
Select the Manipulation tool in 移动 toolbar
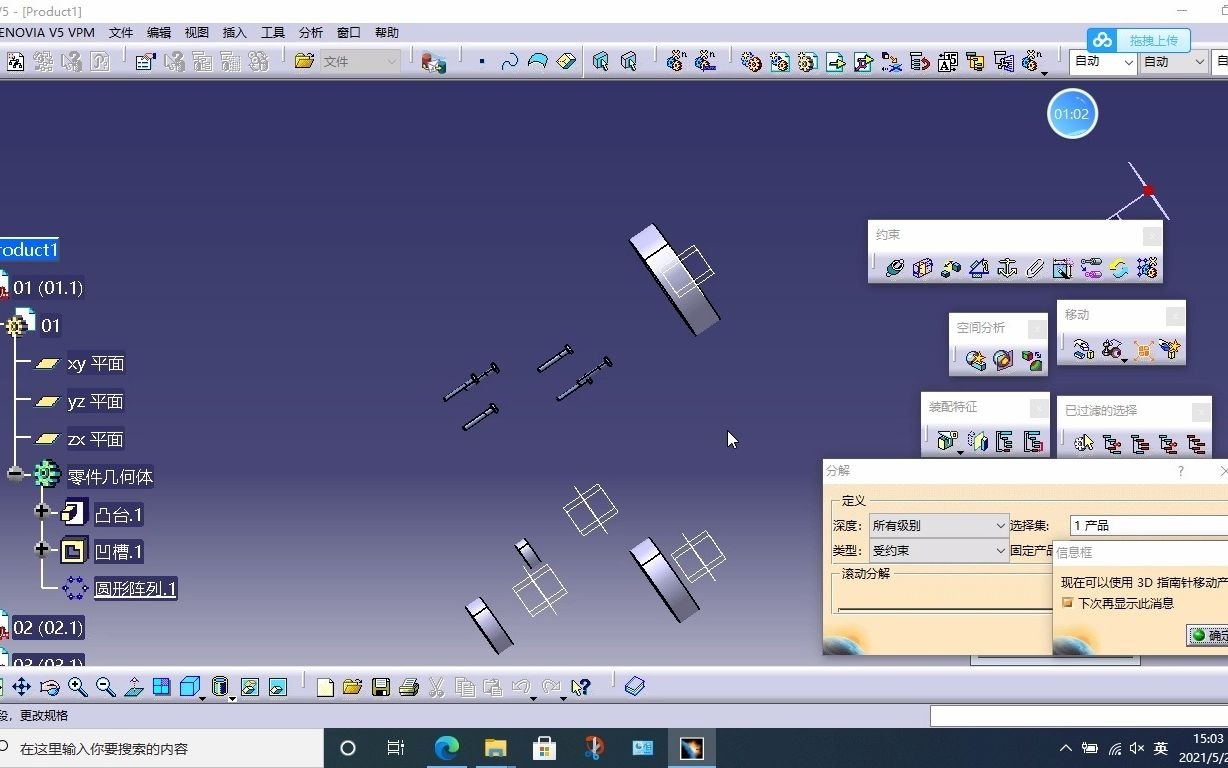tap(1084, 349)
